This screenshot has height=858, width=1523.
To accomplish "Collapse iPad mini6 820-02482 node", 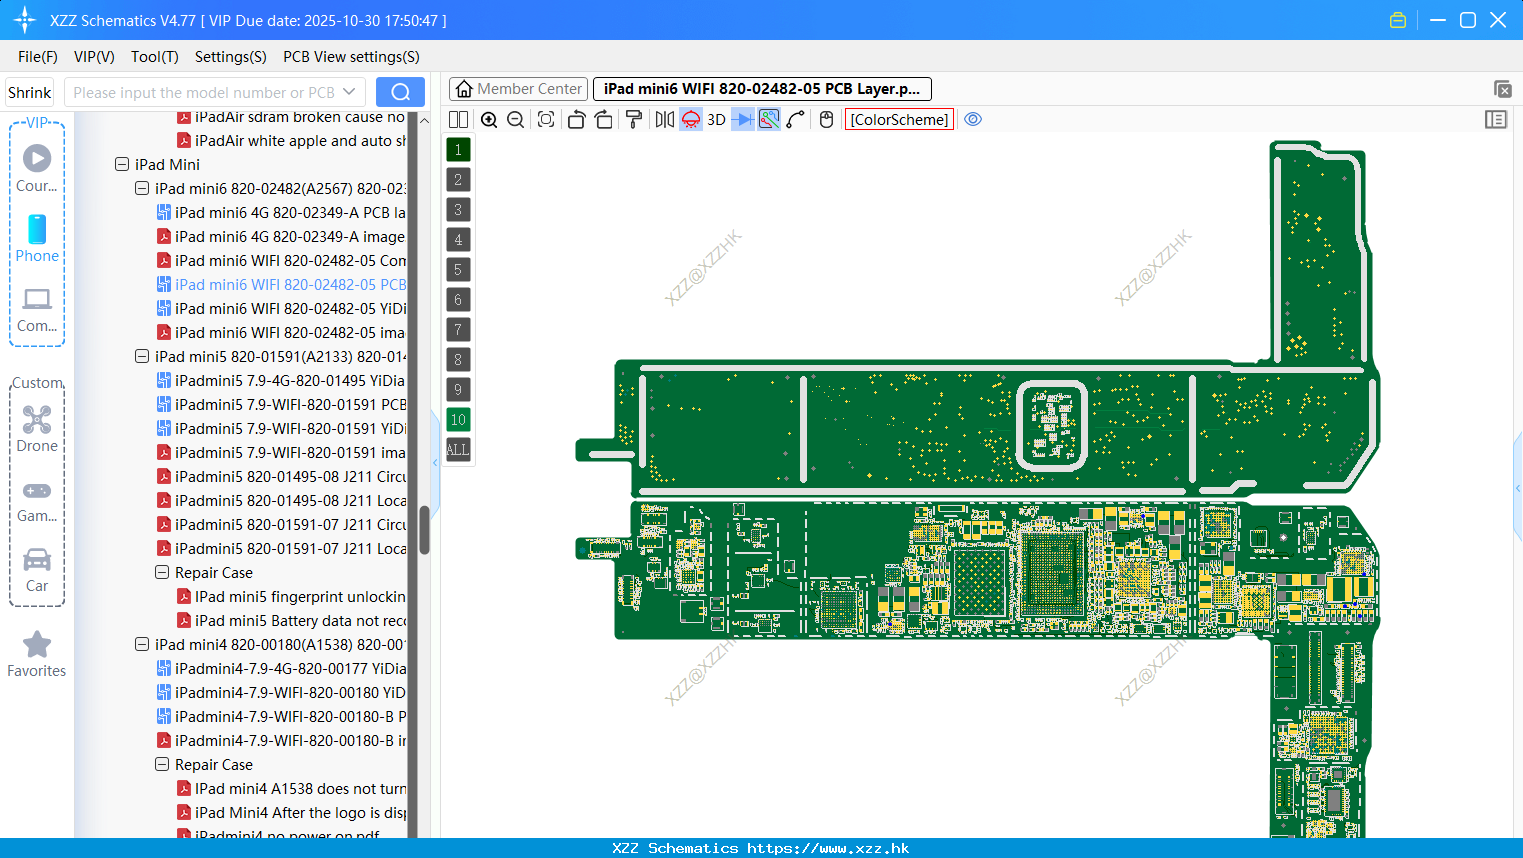I will point(142,188).
